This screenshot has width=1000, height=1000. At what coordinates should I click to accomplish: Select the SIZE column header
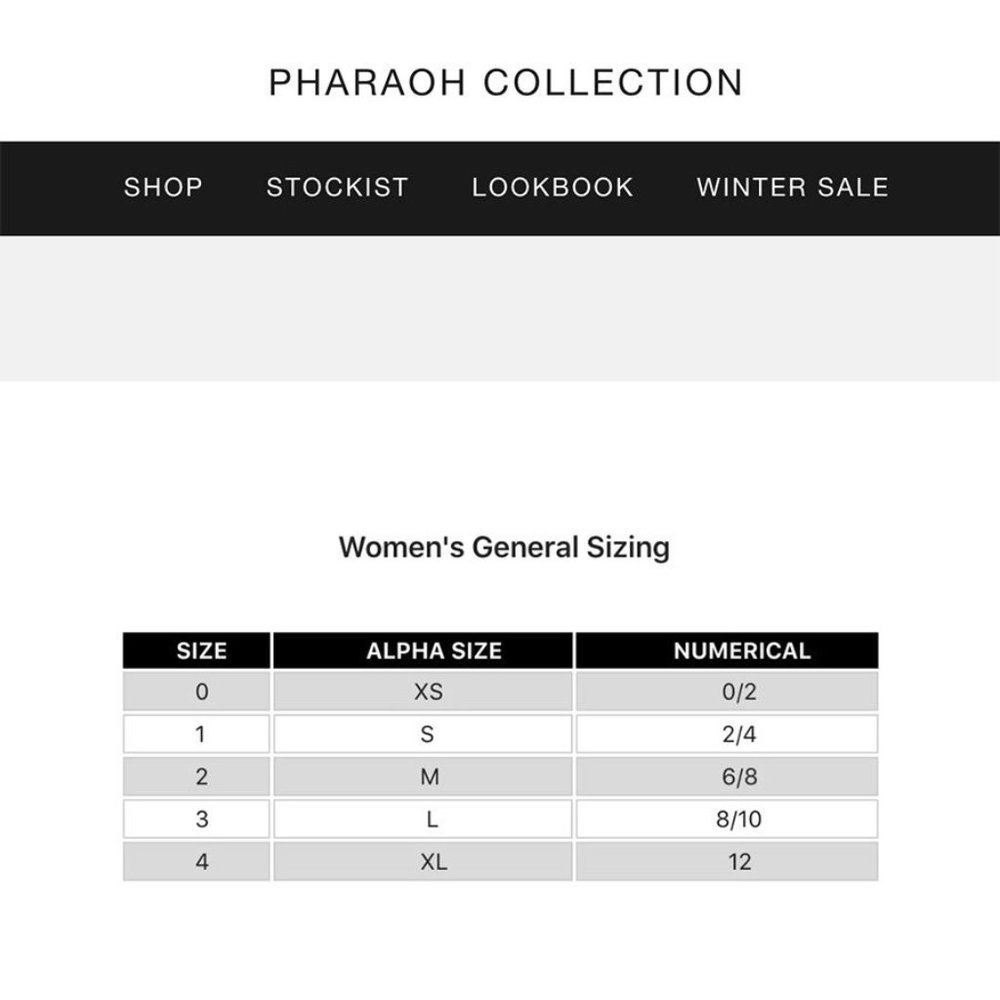click(196, 651)
